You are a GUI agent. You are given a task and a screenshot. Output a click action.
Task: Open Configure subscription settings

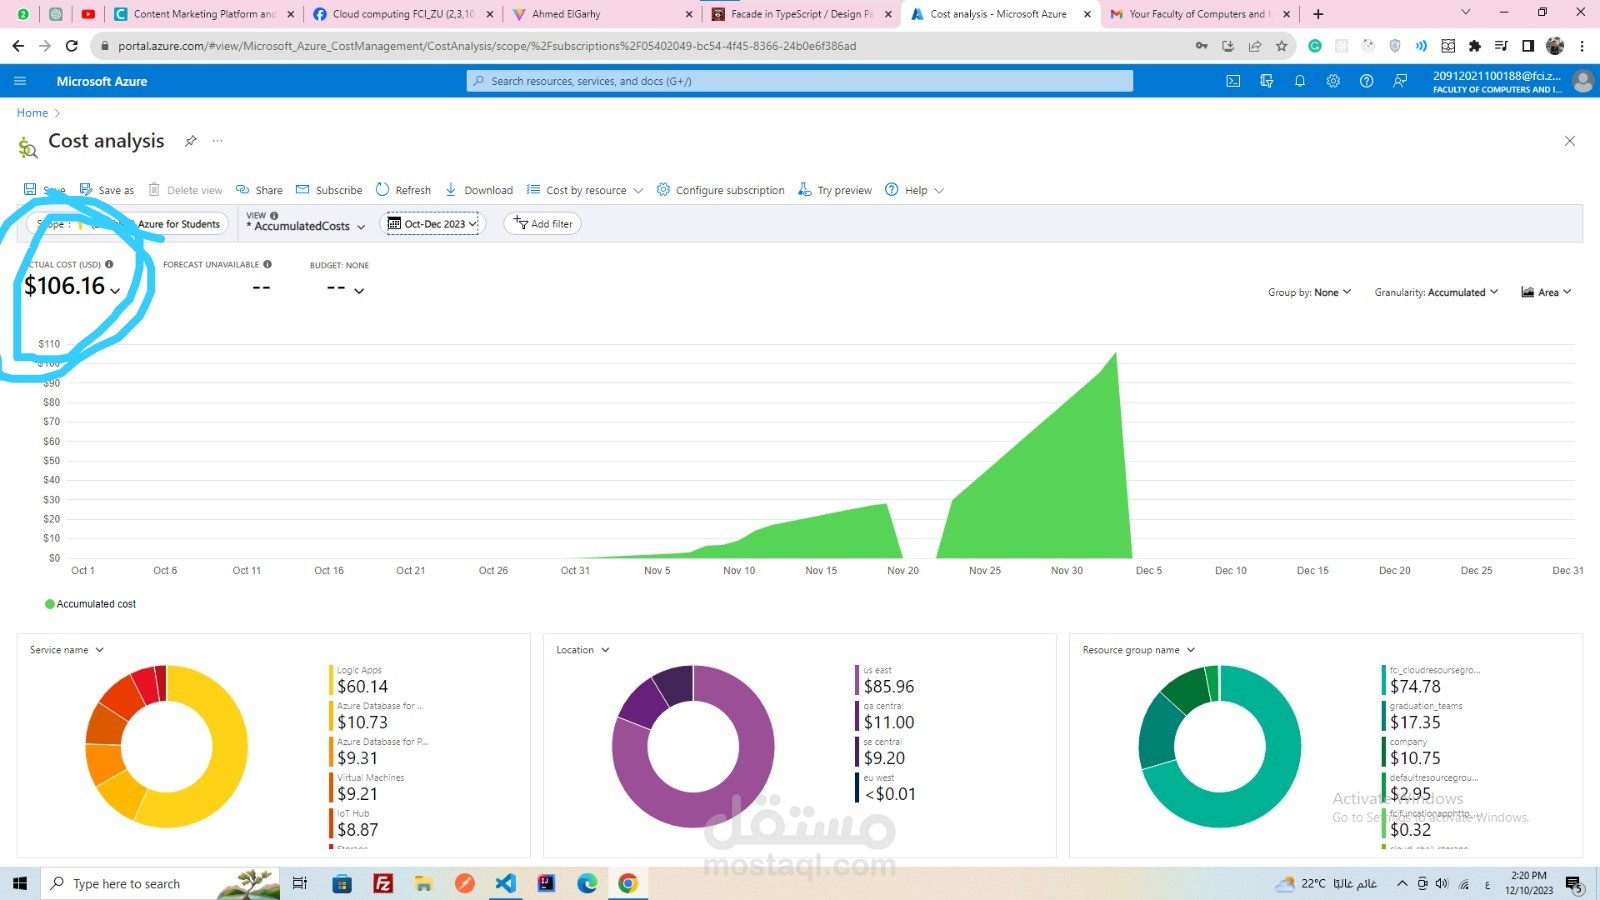click(720, 190)
